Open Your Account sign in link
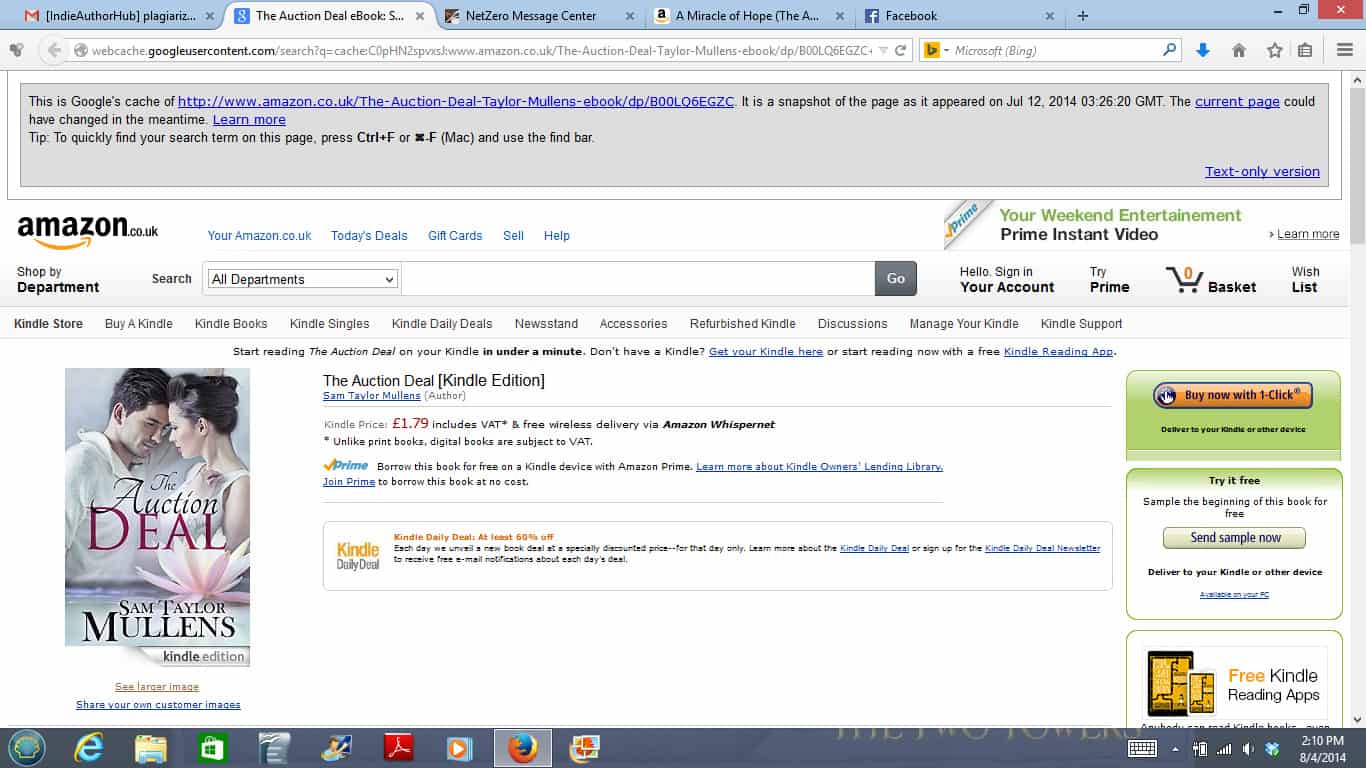This screenshot has width=1366, height=768. [x=1007, y=279]
